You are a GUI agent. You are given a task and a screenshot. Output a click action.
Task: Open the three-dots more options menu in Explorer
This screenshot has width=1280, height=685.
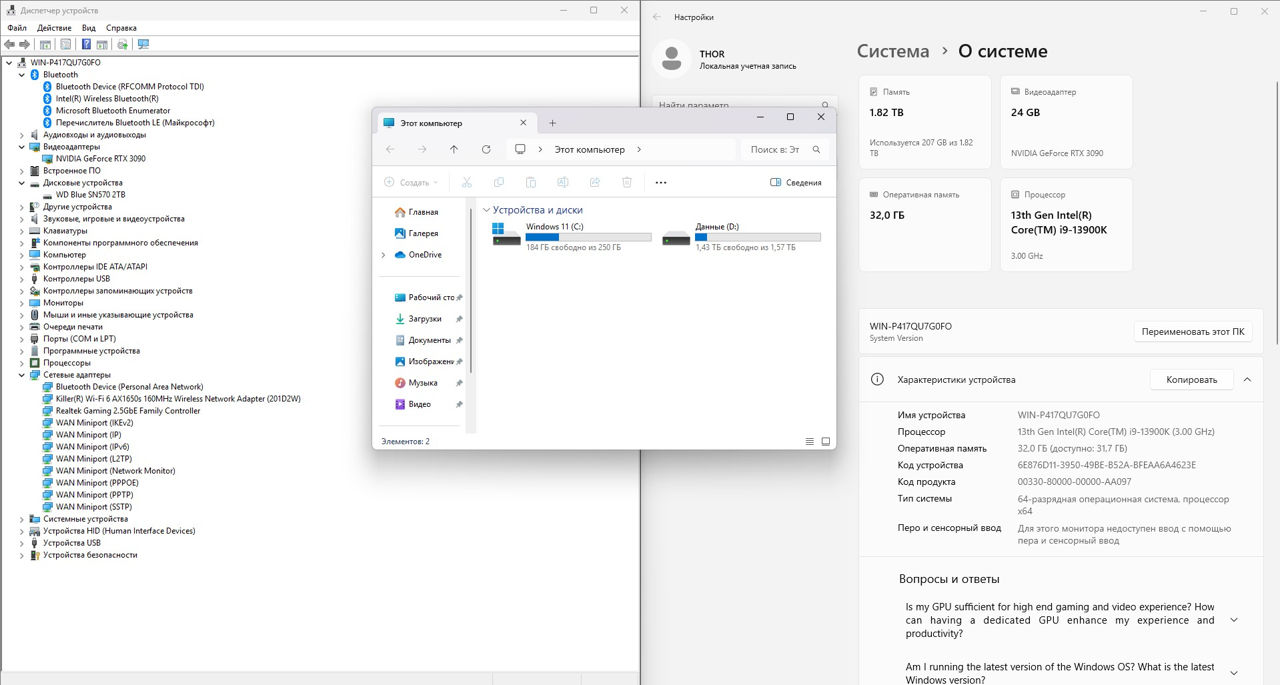coord(660,183)
